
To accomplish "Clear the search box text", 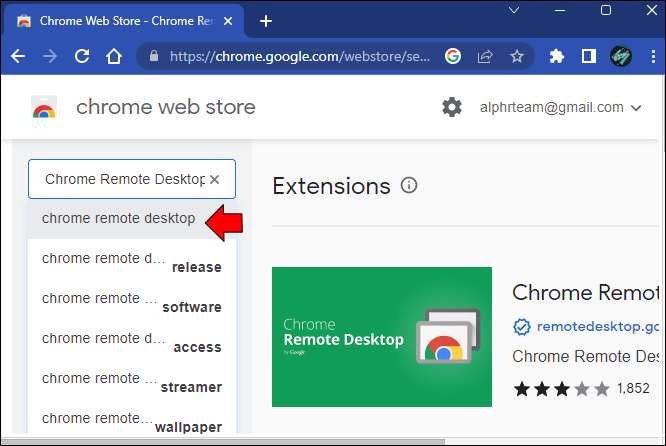I will (x=214, y=179).
